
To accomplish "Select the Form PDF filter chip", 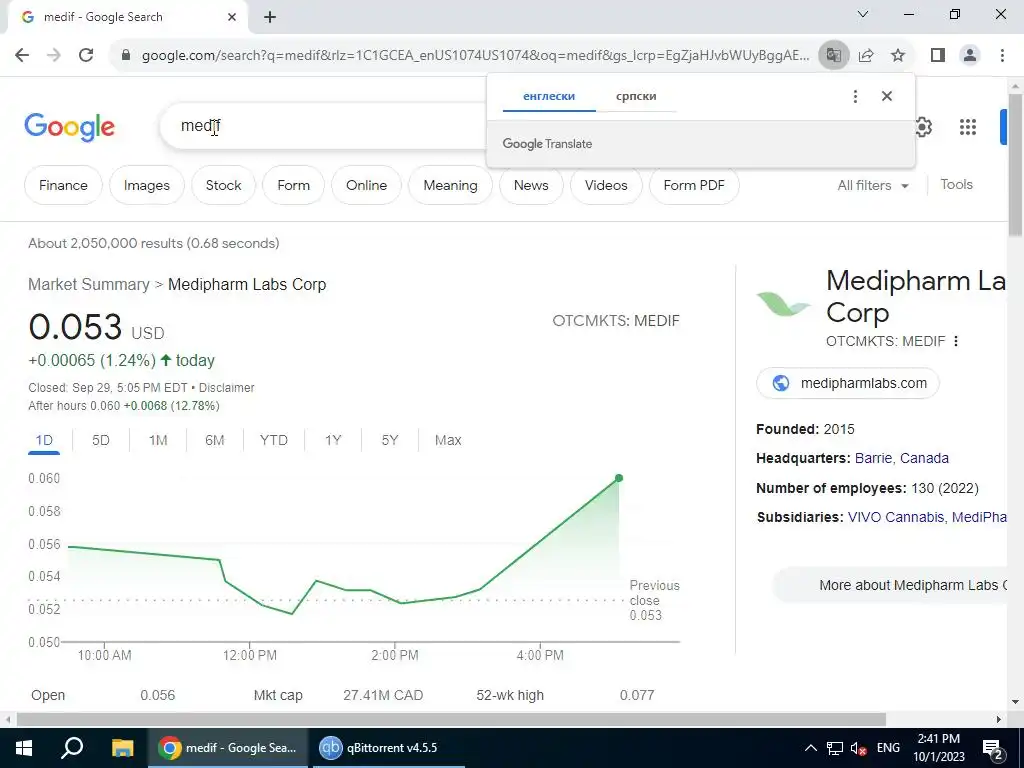I will 694,185.
